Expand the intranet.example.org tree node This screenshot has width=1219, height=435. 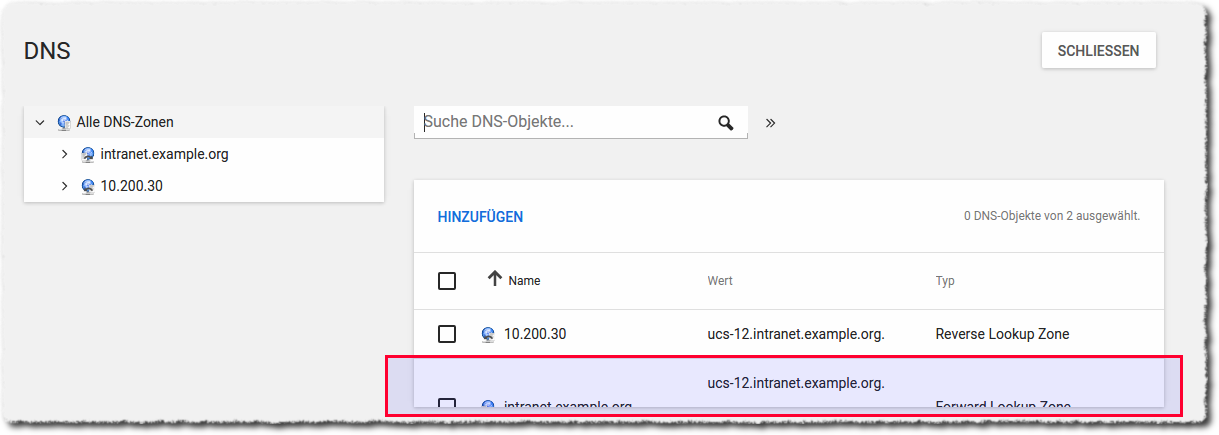tap(64, 155)
